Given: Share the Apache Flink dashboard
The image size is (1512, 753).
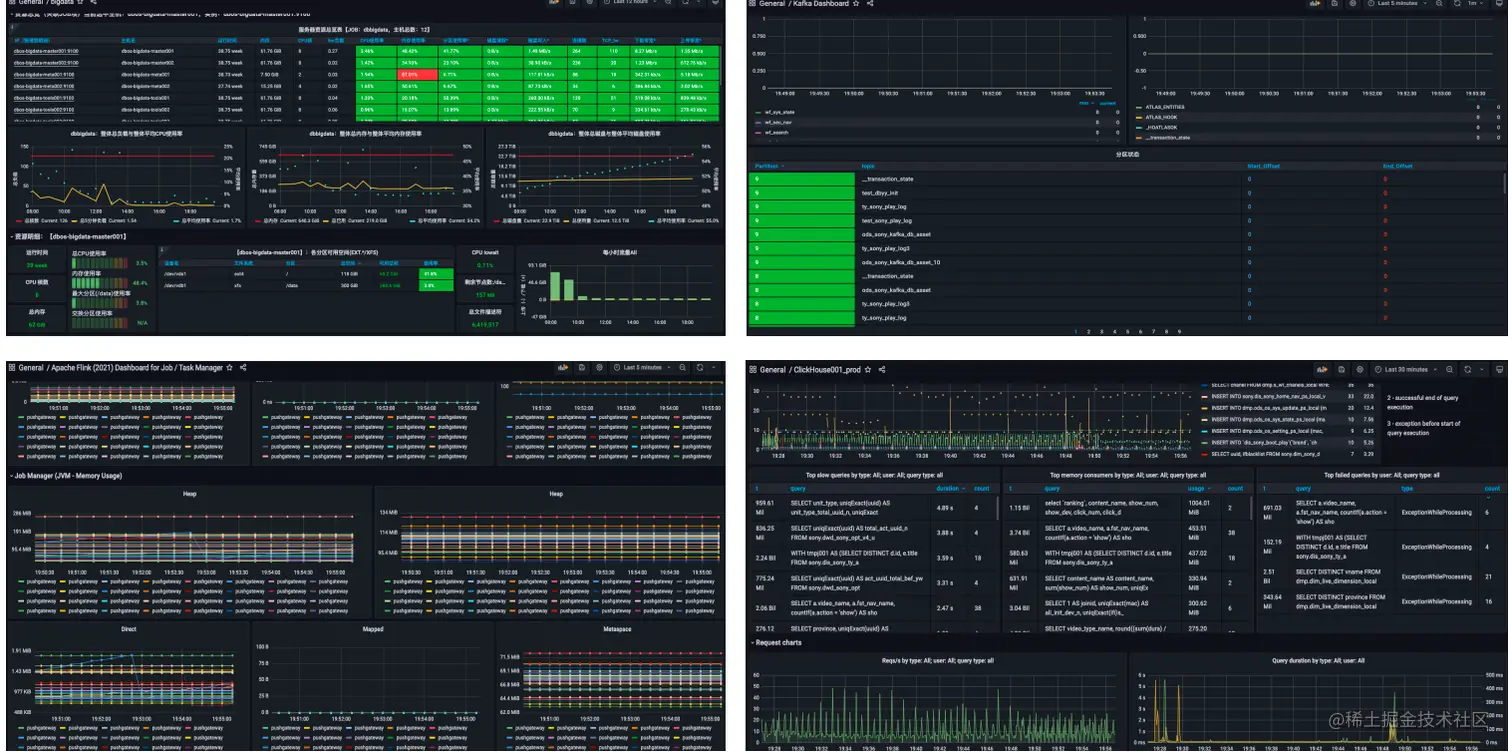Looking at the screenshot, I should [x=242, y=368].
